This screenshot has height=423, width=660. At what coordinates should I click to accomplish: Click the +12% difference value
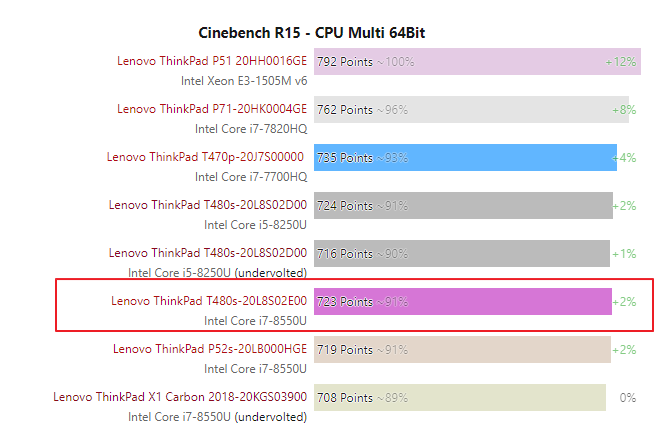click(621, 62)
